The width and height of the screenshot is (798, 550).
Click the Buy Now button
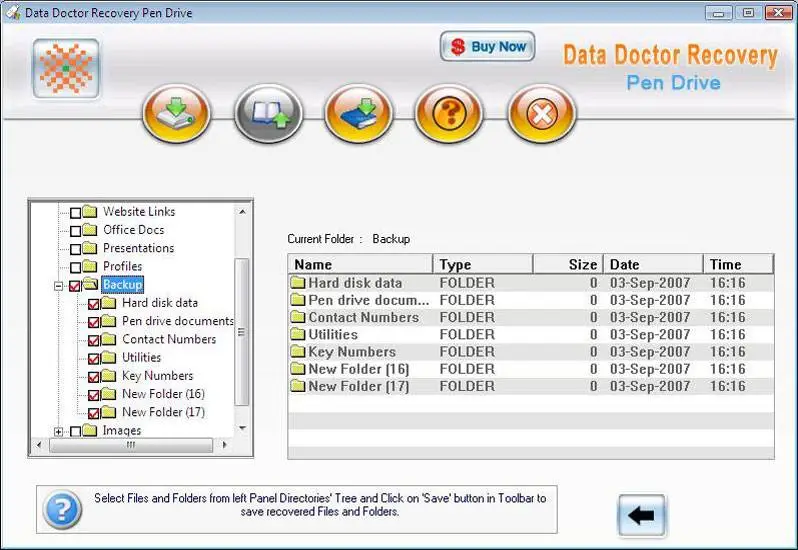click(487, 46)
